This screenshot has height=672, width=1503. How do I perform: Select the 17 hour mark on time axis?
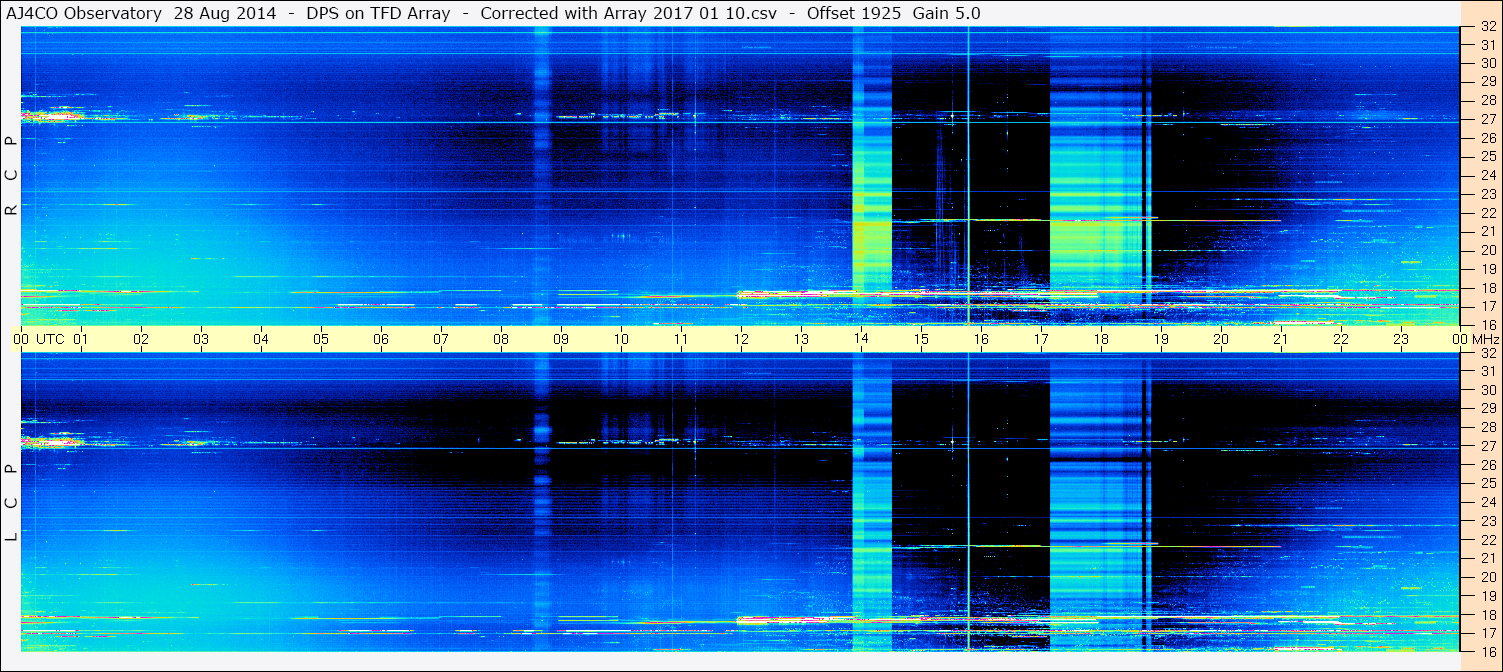click(x=1041, y=339)
